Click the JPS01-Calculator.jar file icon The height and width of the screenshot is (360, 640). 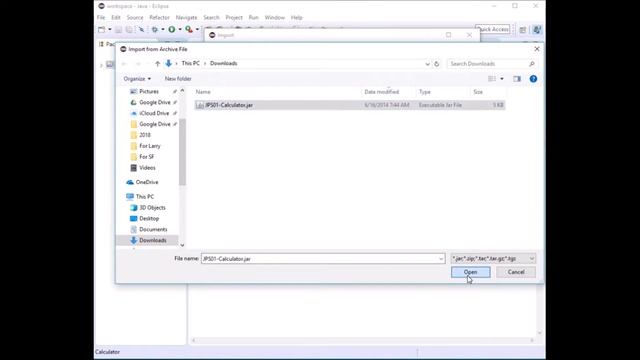pos(200,105)
